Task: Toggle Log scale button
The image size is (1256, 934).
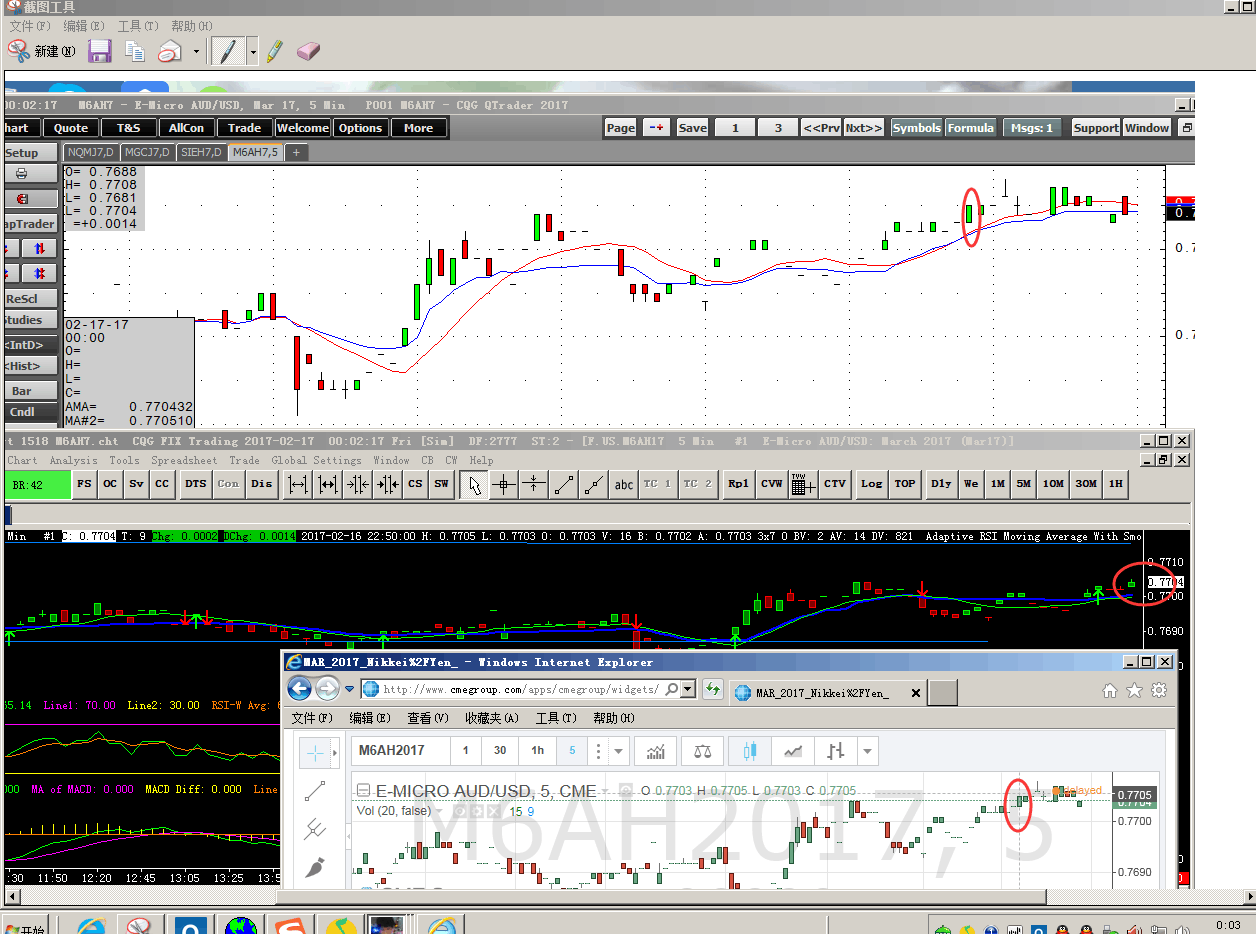Action: 872,484
